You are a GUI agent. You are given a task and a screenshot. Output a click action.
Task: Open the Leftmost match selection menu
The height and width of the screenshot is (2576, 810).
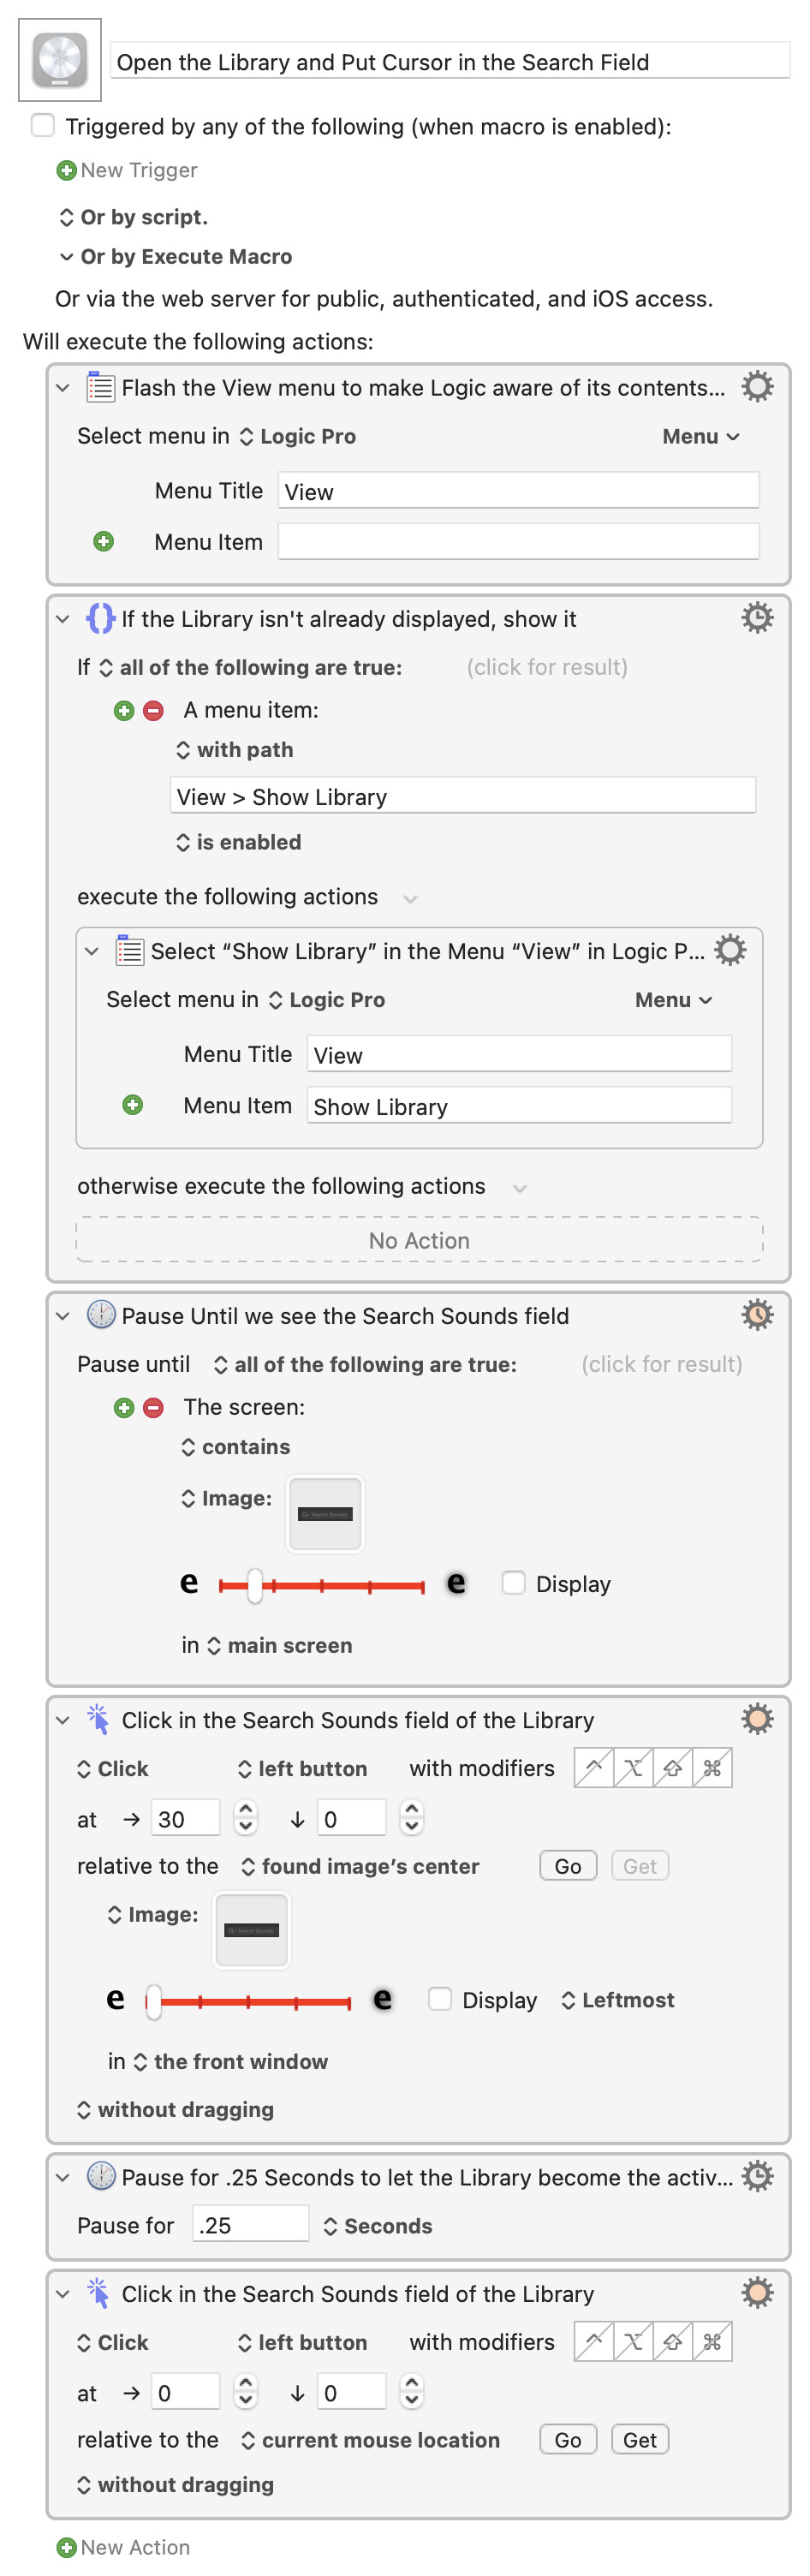[x=618, y=2000]
